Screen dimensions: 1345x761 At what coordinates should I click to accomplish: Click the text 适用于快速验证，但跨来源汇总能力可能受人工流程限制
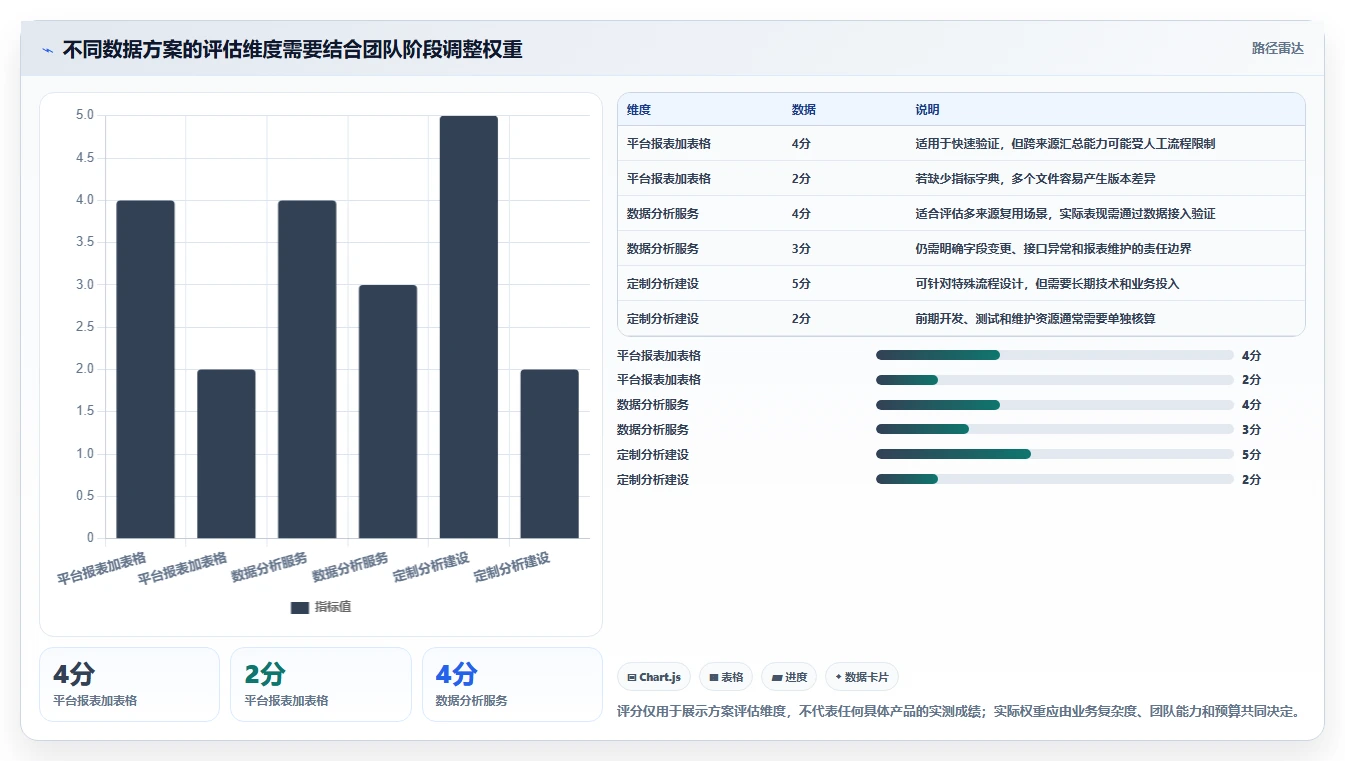tap(1065, 144)
